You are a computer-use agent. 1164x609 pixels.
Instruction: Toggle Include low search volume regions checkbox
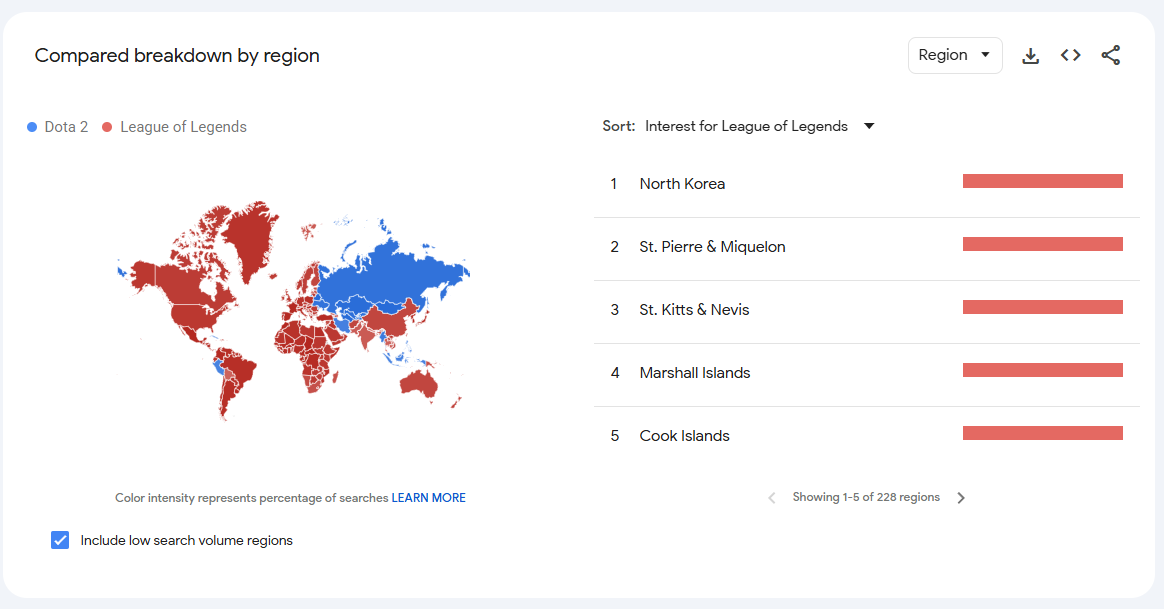tap(60, 540)
